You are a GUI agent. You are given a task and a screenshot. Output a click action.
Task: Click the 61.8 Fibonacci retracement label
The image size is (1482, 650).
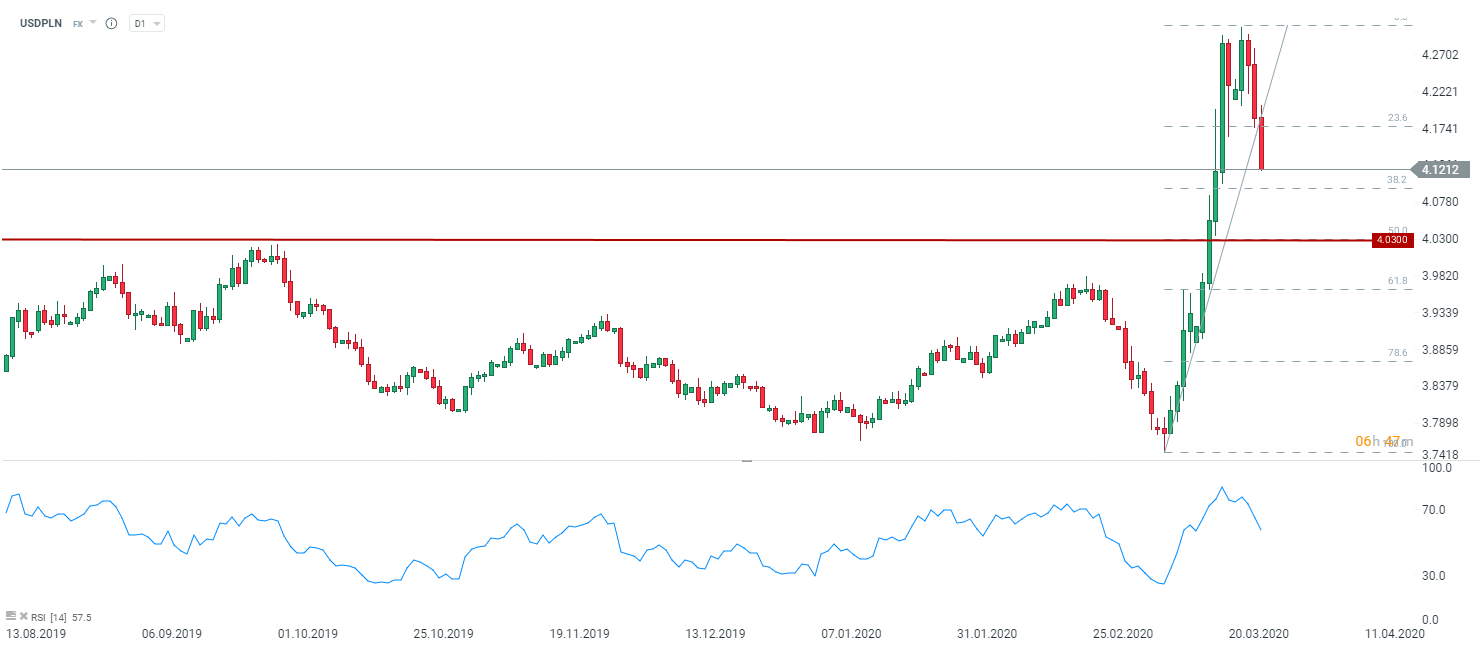1397,282
